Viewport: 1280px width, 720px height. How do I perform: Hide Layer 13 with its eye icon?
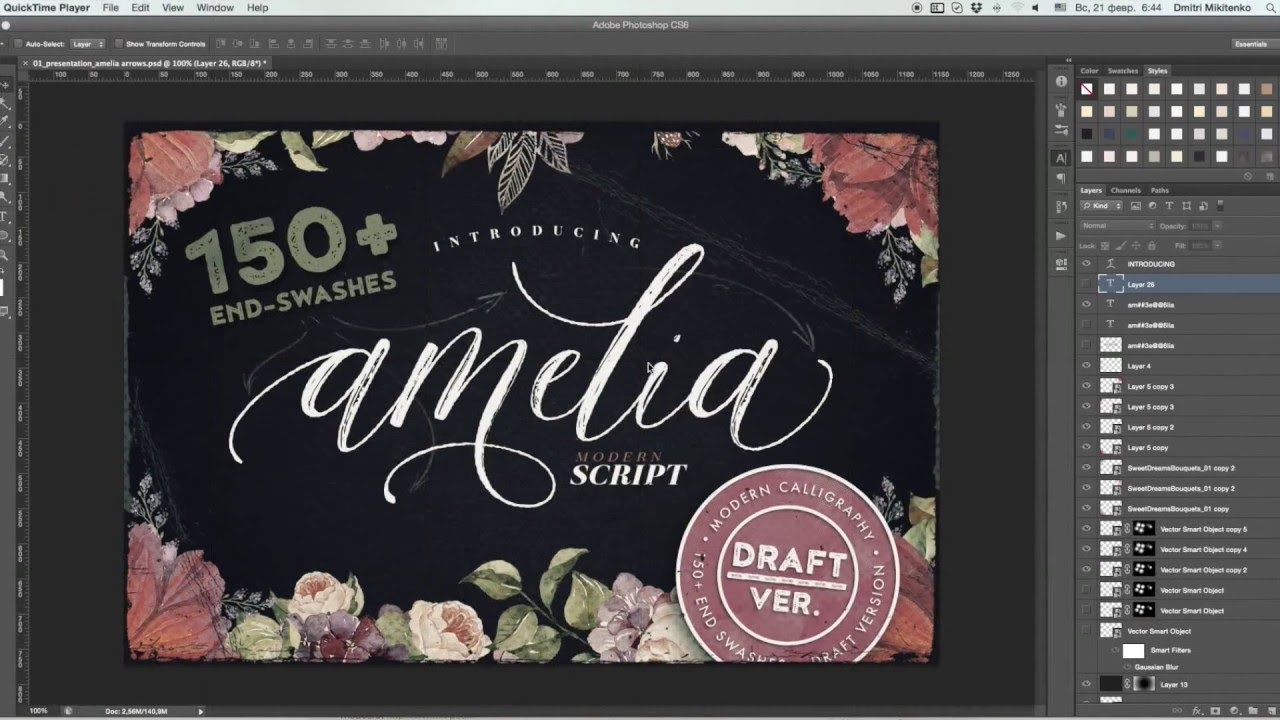tap(1086, 684)
